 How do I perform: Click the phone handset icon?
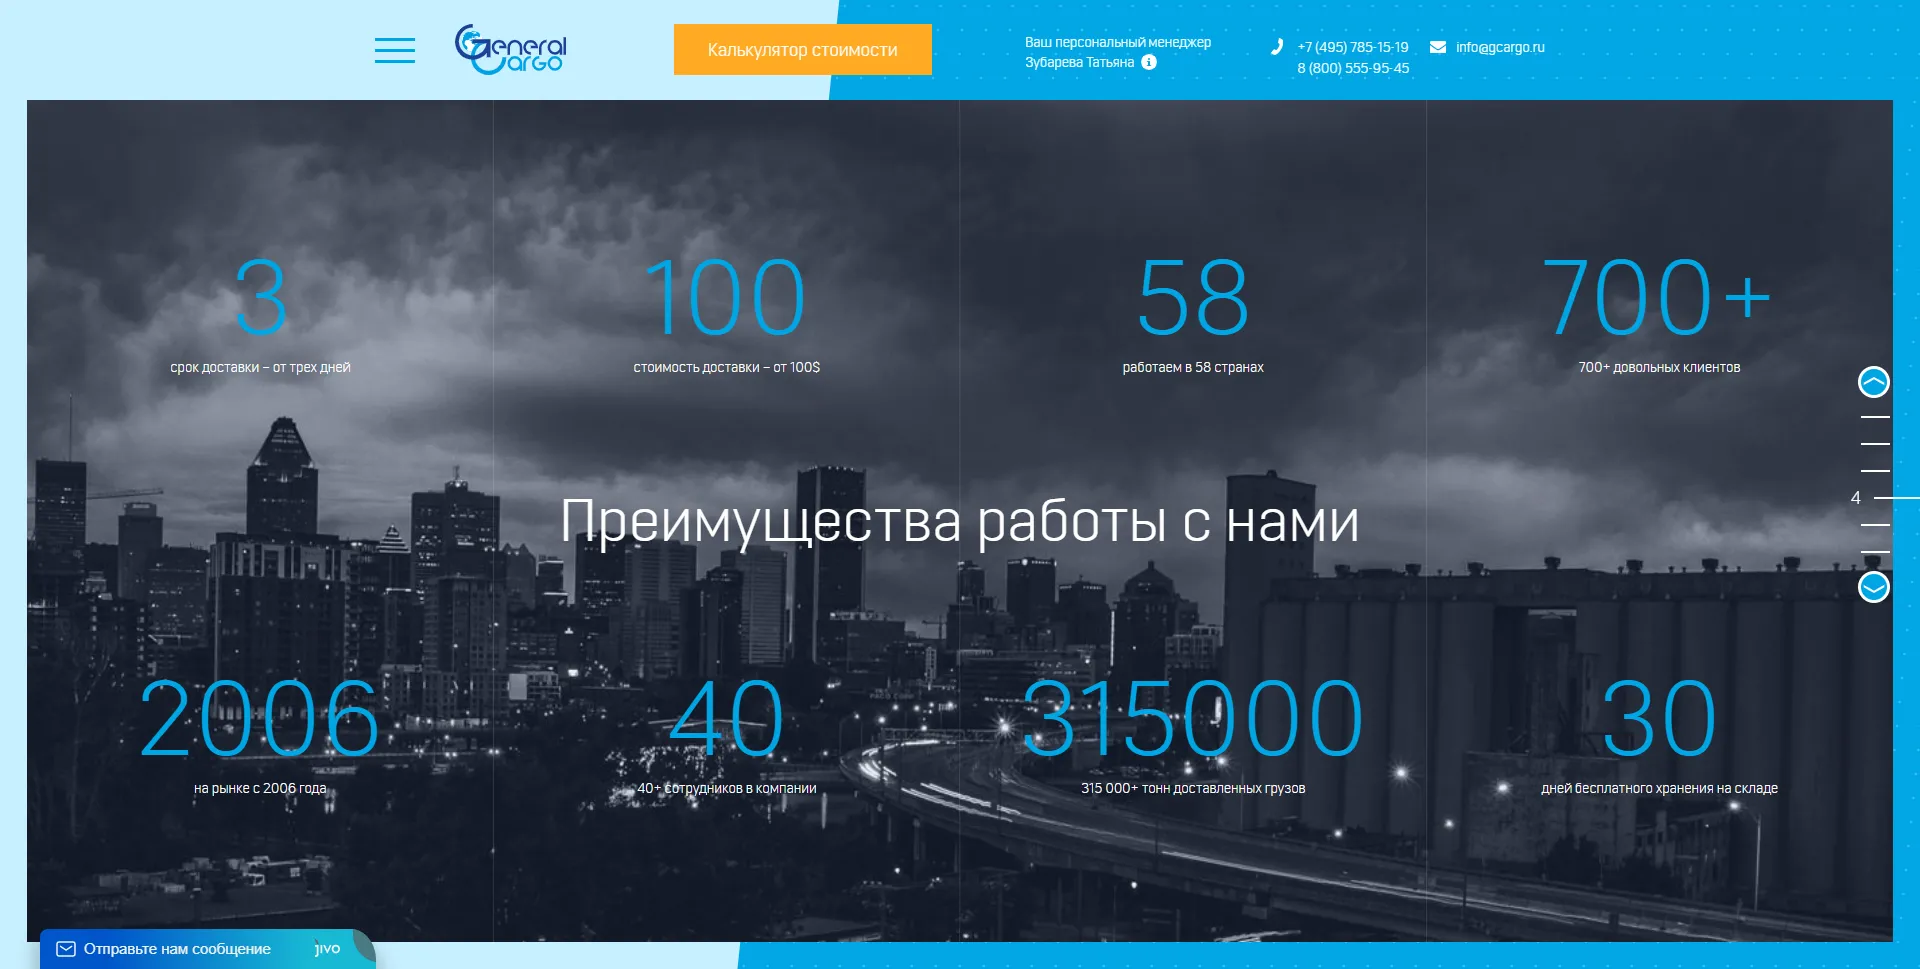pos(1277,47)
